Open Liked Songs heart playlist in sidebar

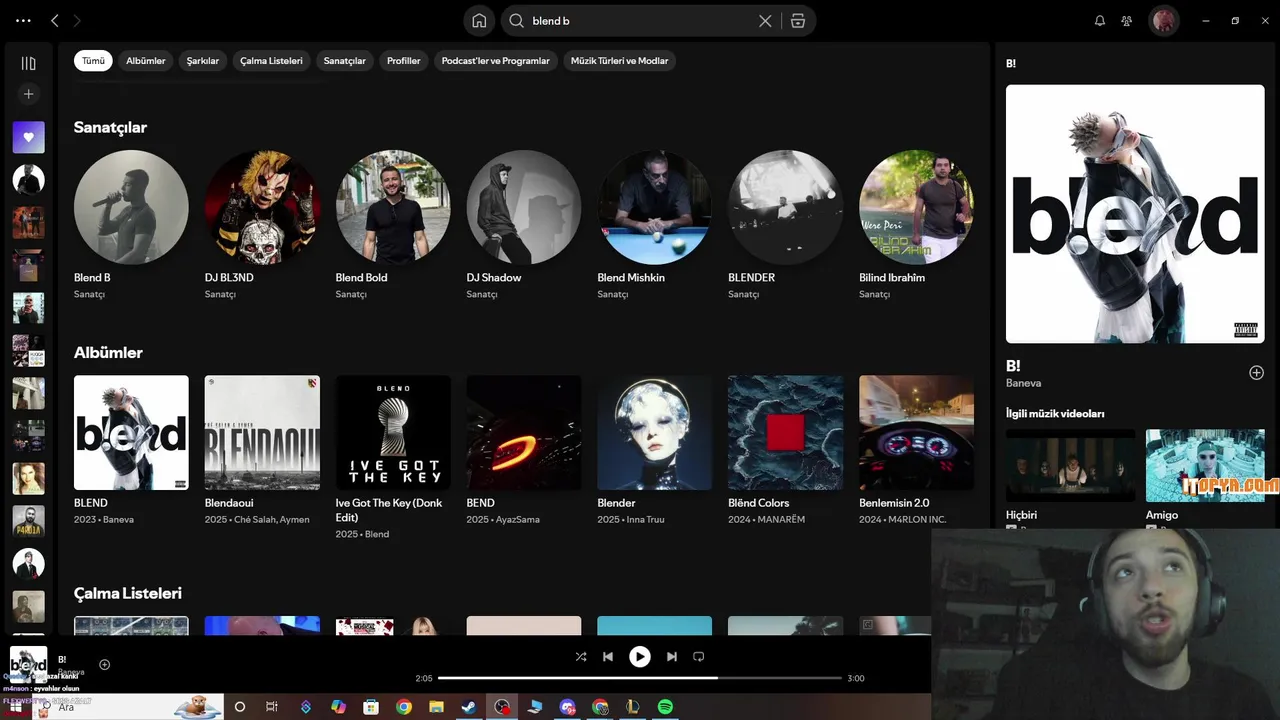pyautogui.click(x=28, y=137)
